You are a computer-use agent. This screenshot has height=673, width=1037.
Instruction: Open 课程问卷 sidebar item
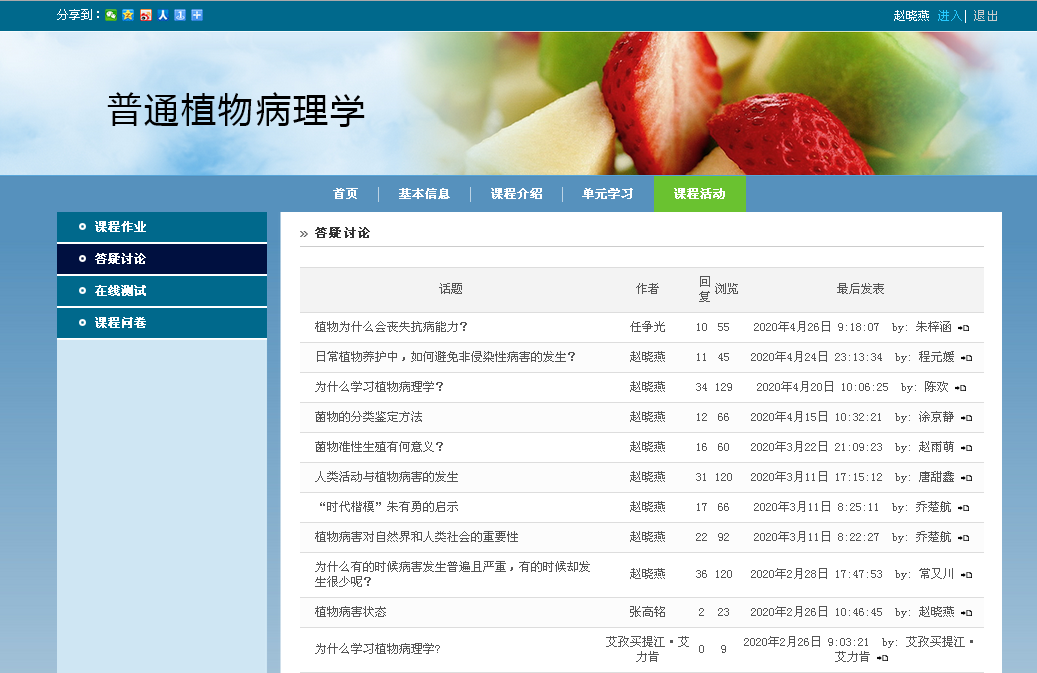tap(120, 323)
